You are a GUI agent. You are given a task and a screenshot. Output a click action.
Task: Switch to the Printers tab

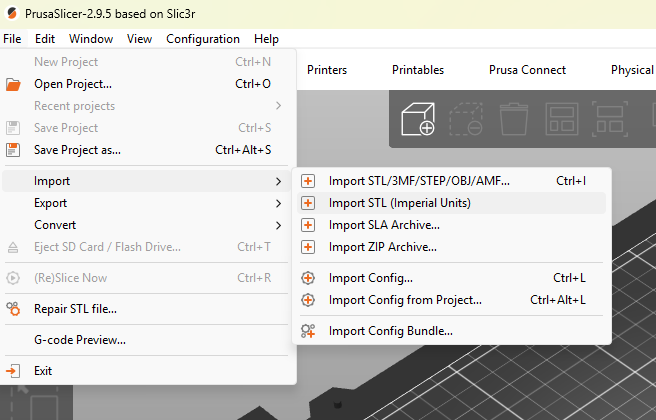327,70
